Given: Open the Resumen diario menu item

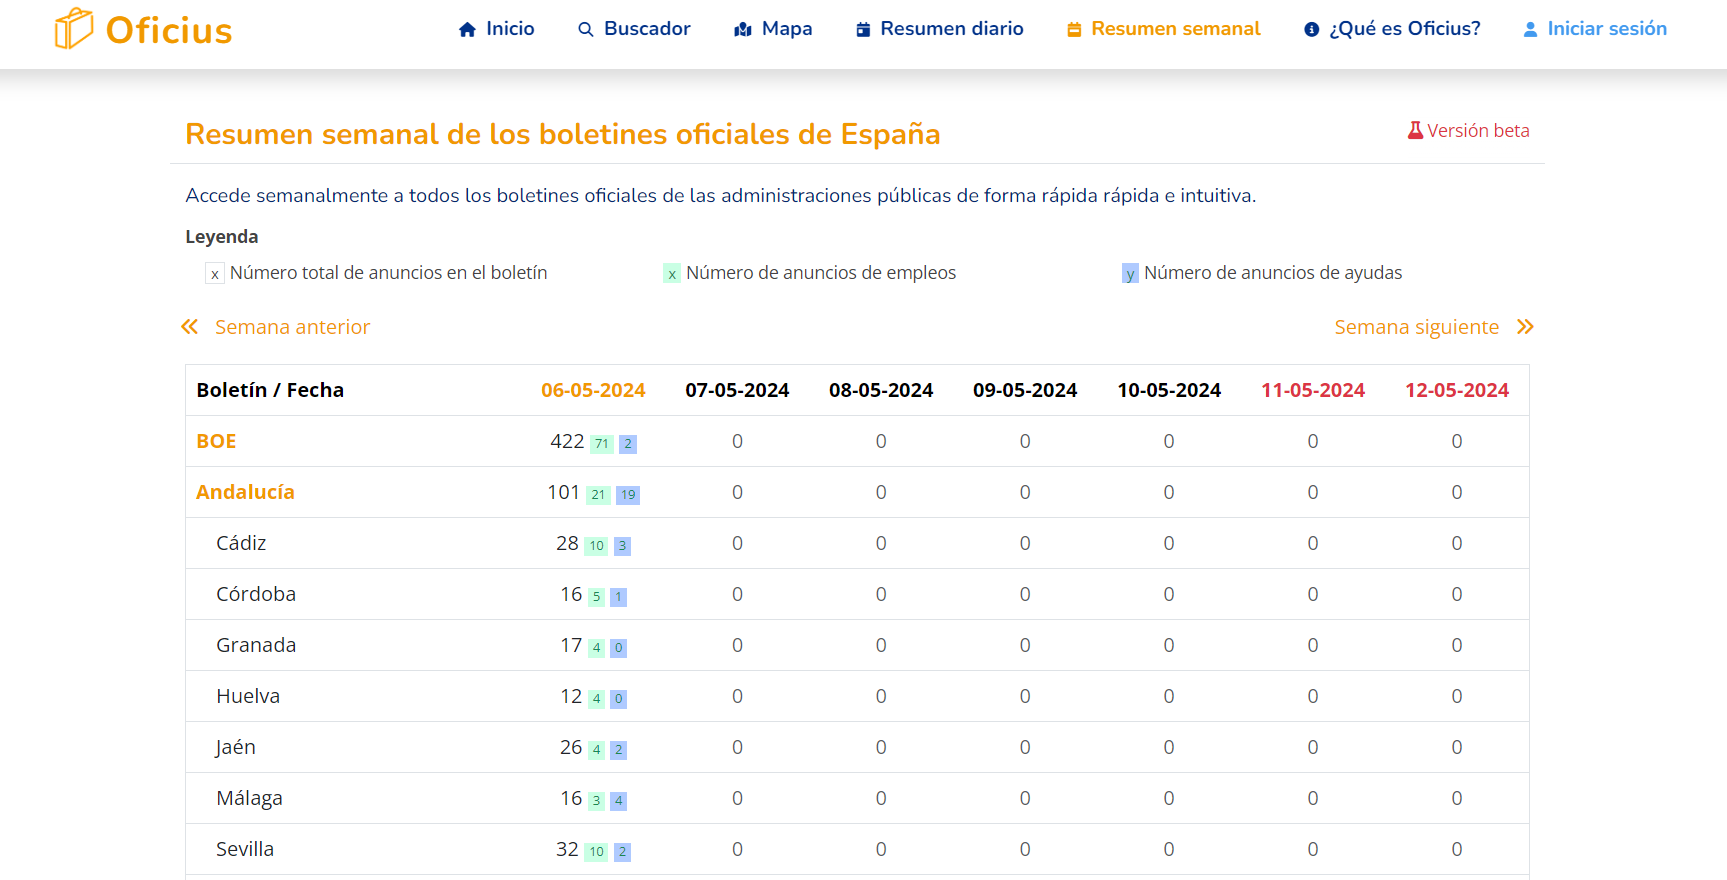Looking at the screenshot, I should click(951, 29).
